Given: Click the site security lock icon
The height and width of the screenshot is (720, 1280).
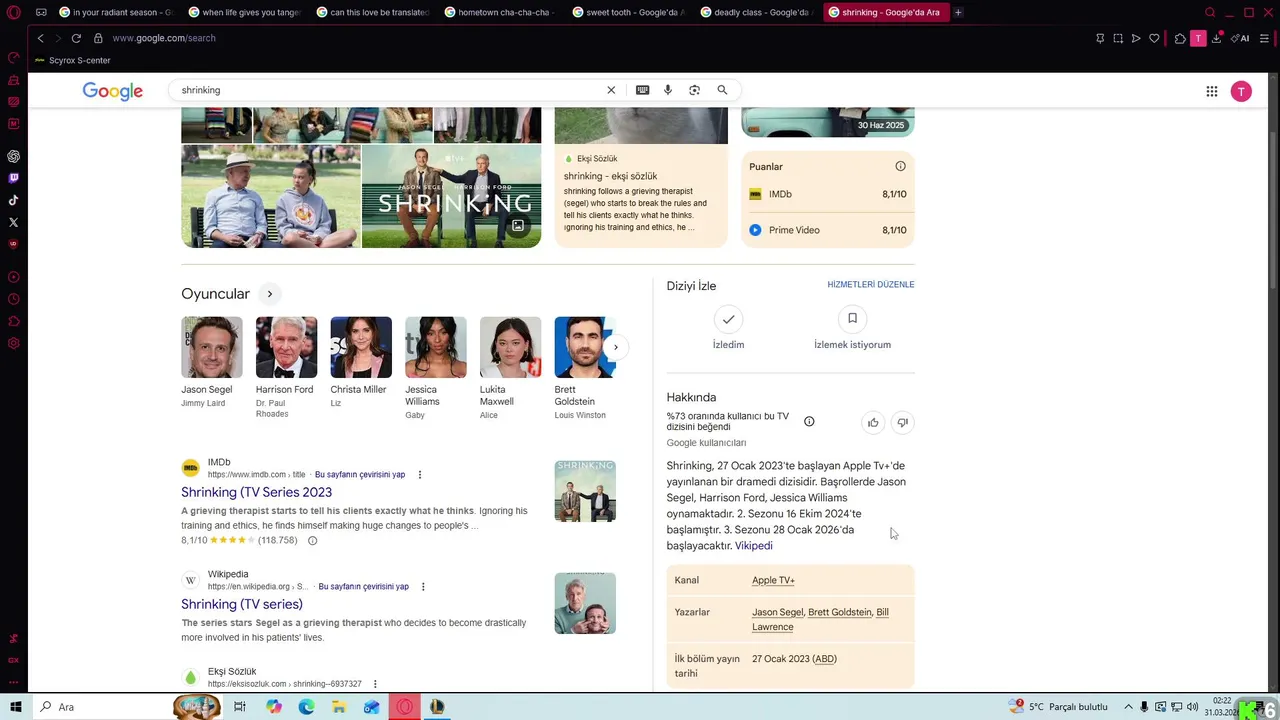Looking at the screenshot, I should [x=98, y=38].
